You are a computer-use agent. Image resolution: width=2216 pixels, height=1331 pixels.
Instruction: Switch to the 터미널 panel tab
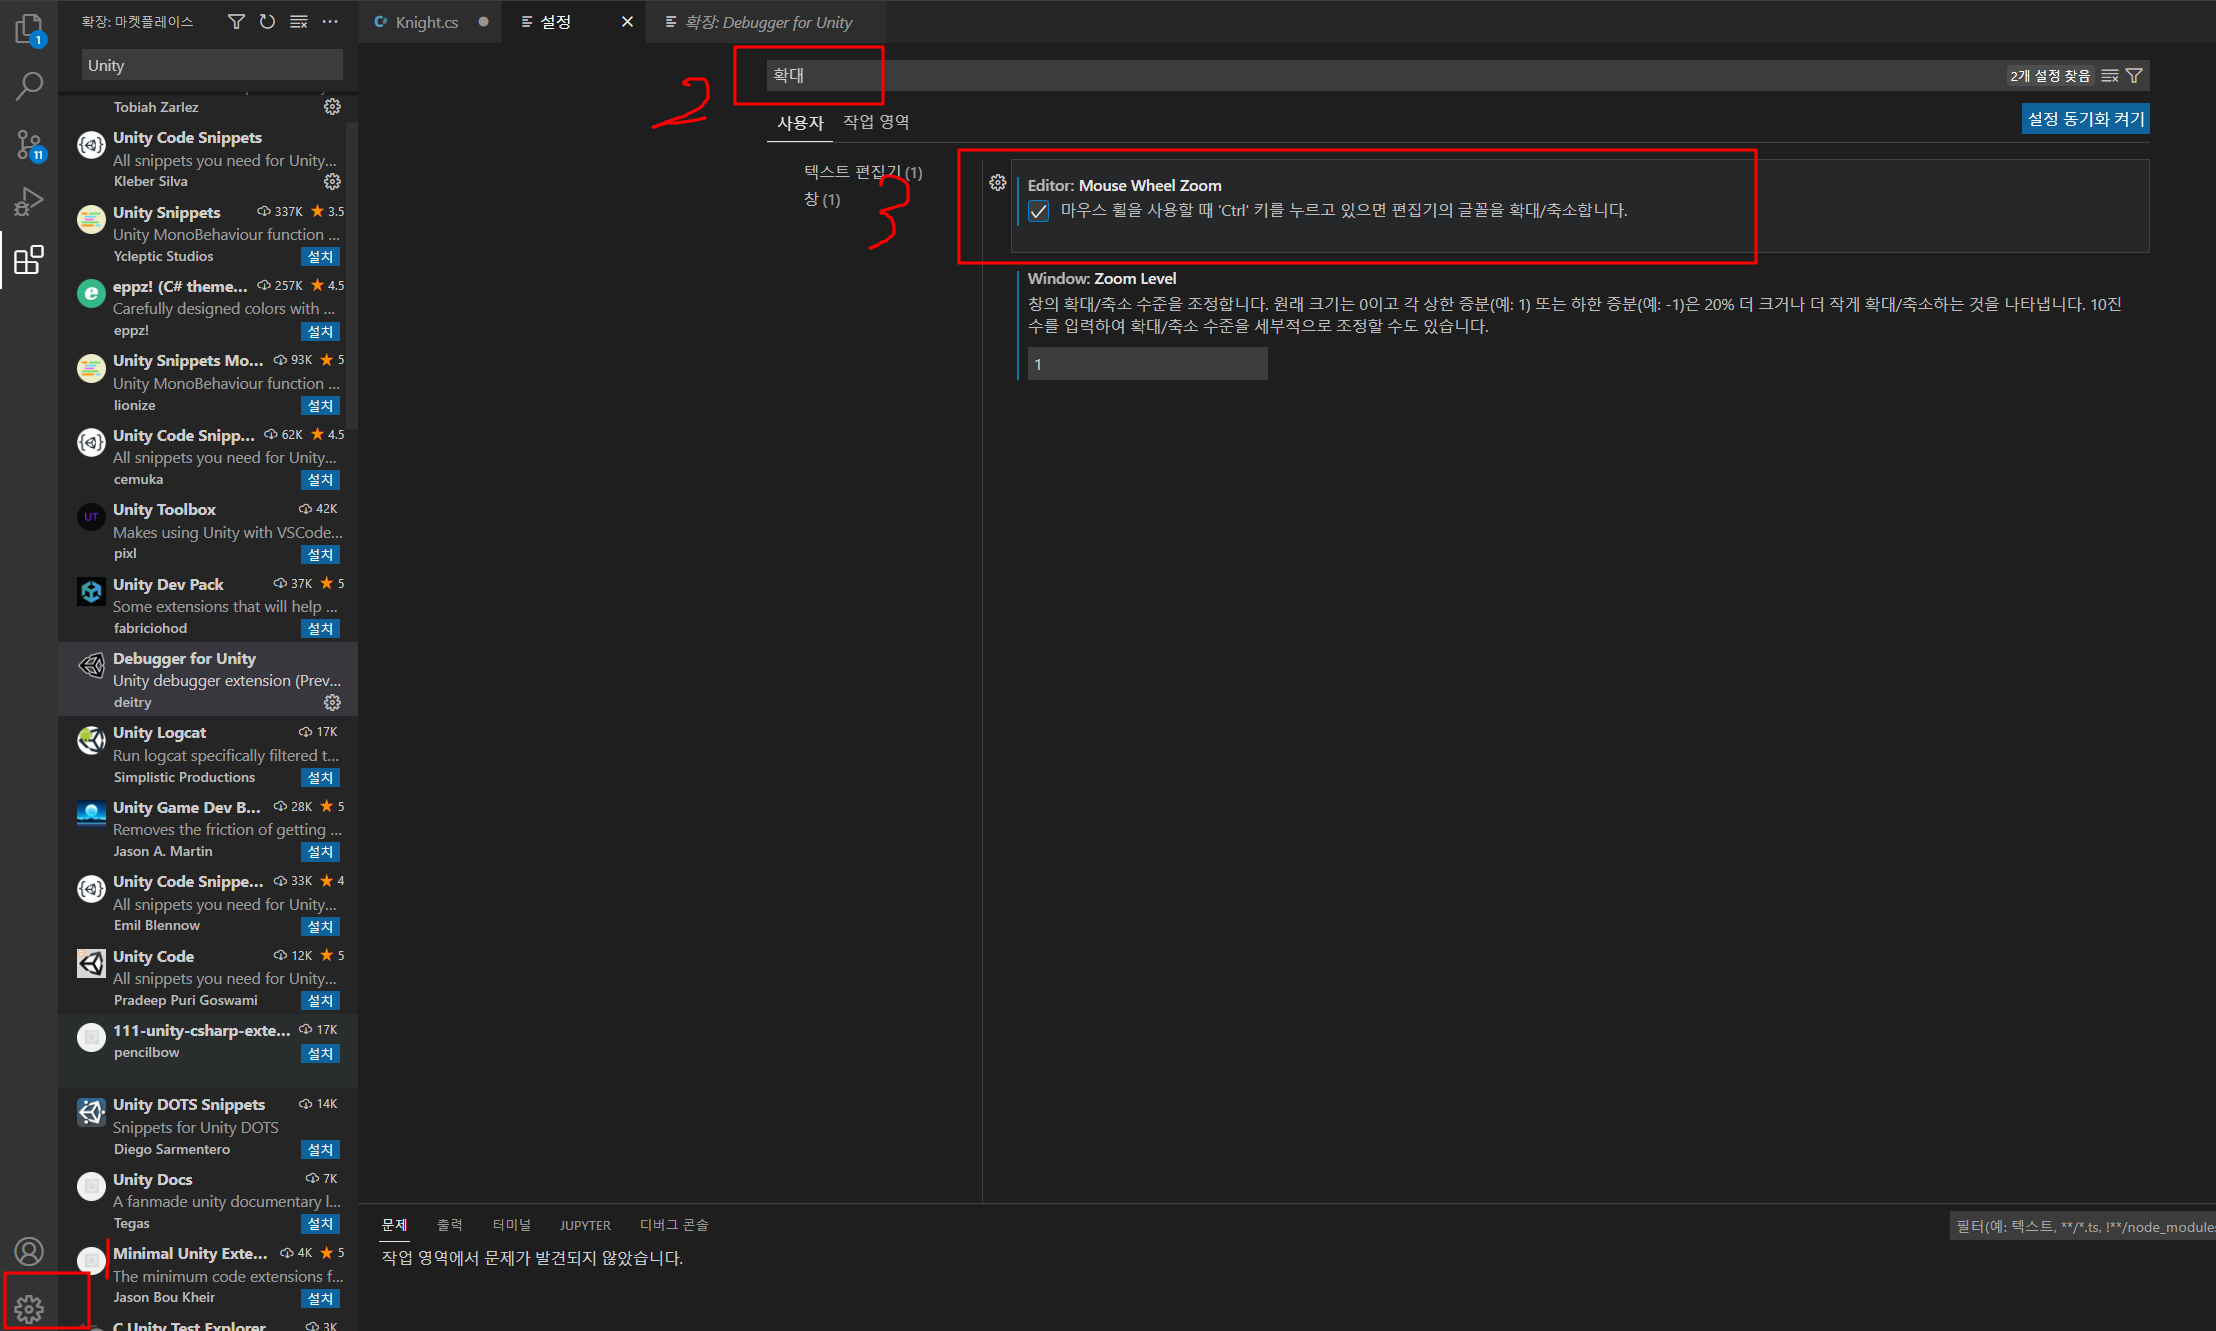[x=511, y=1225]
